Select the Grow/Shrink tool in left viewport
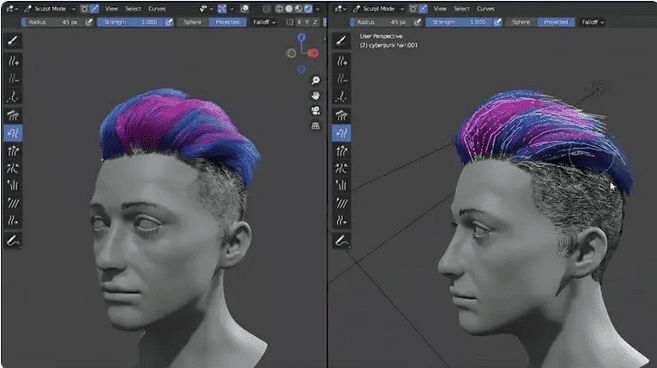This screenshot has width=657, height=368. [x=13, y=150]
